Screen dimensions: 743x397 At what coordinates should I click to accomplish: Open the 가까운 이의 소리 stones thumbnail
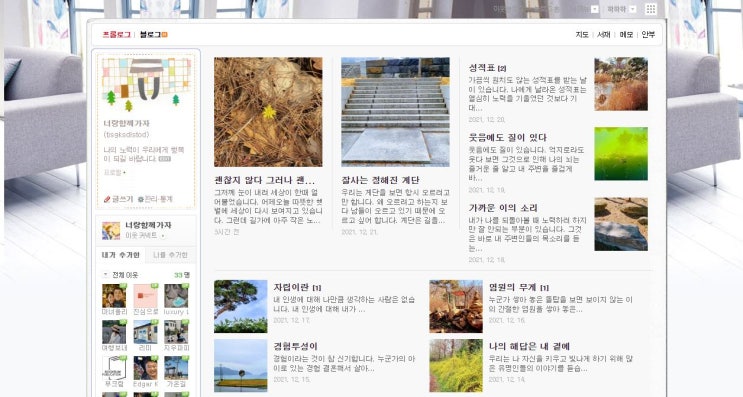[x=621, y=224]
